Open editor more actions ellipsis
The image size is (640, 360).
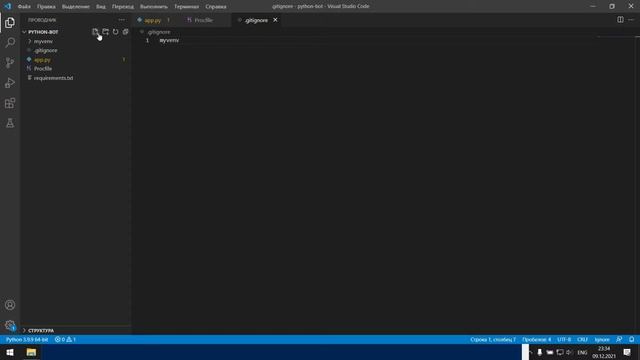point(631,20)
